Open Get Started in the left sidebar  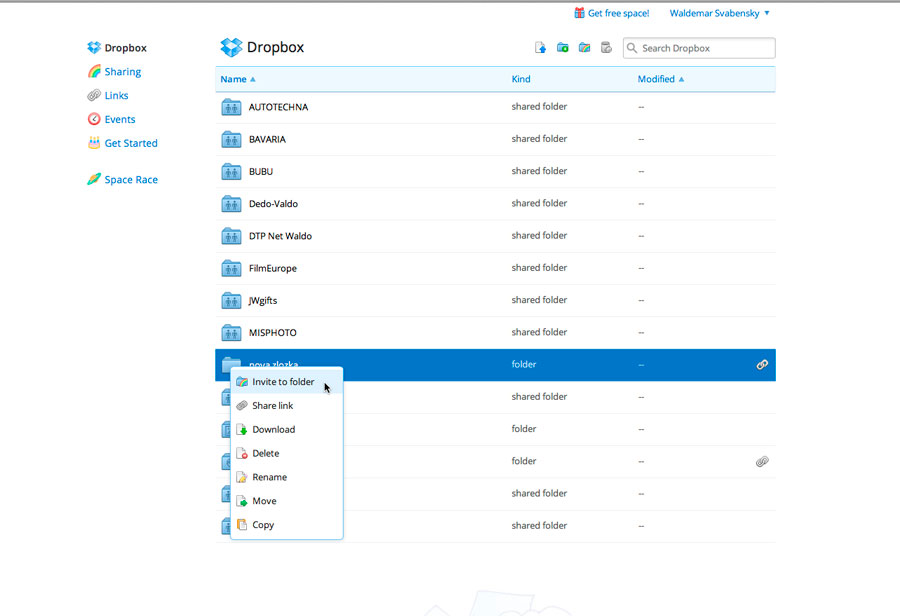click(122, 143)
